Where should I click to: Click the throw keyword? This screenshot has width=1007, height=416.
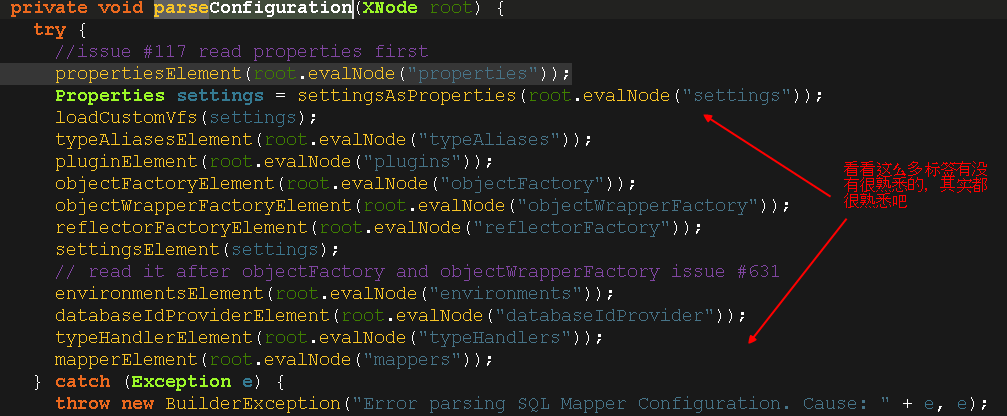point(83,404)
